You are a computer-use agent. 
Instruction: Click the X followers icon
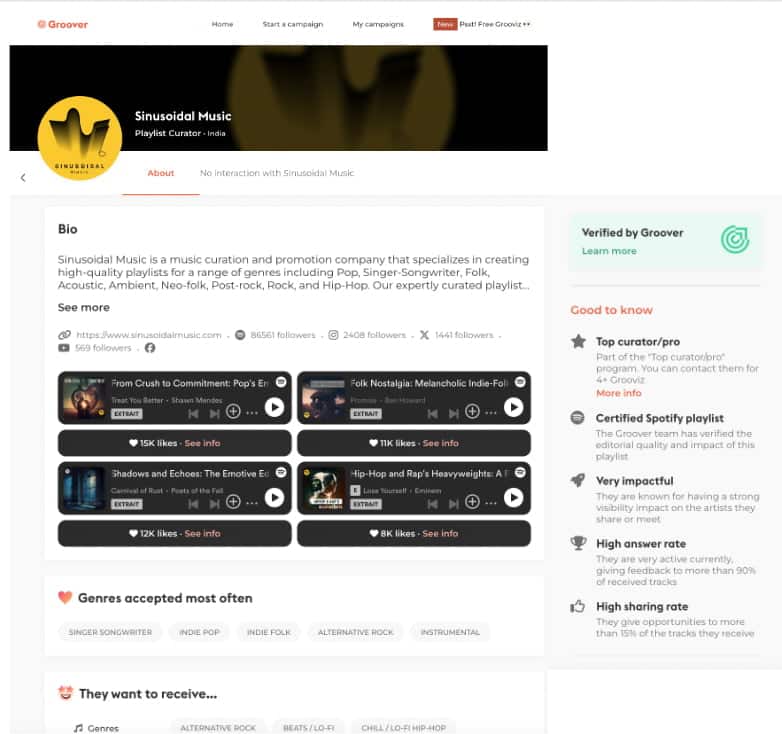click(x=424, y=335)
